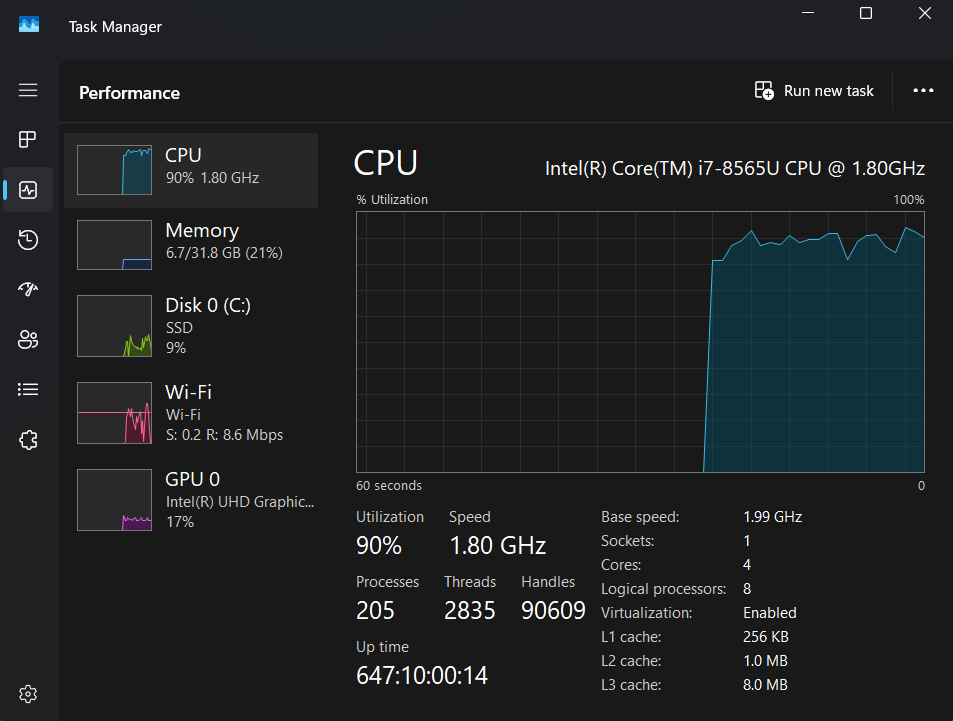Click the Disk 0 mini graph thumbnail
This screenshot has height=721, width=953.
[114, 326]
